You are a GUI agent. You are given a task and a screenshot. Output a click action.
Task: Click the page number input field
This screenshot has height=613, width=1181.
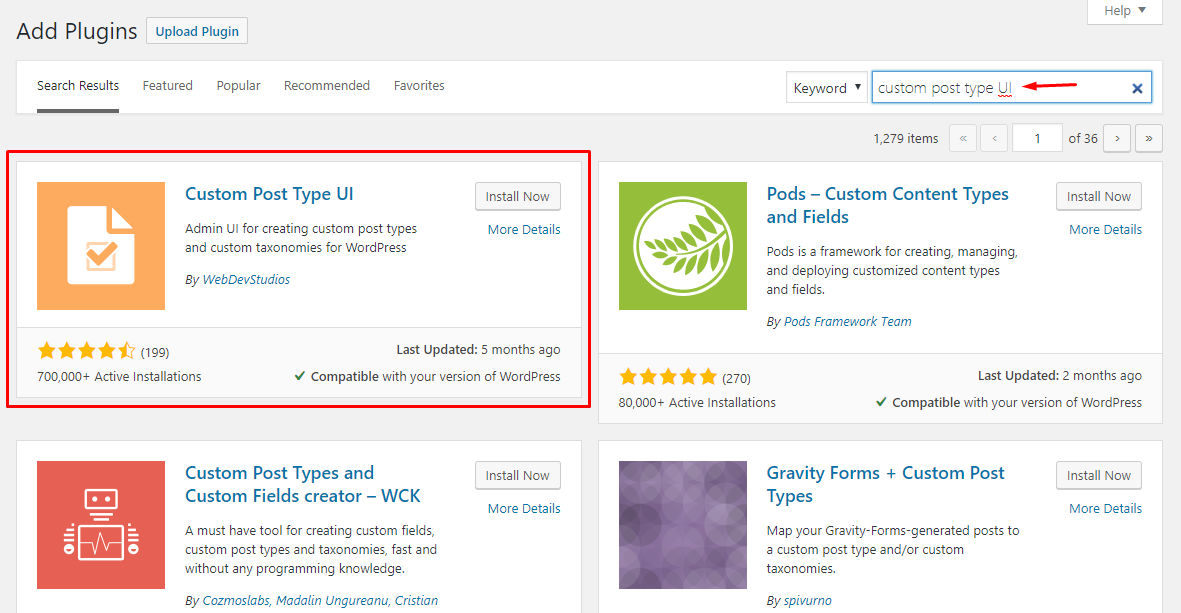point(1037,137)
